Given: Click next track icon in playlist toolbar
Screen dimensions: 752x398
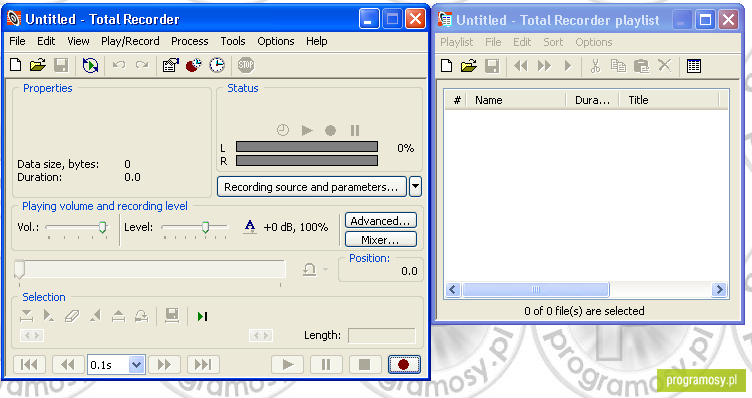Looking at the screenshot, I should coord(544,66).
